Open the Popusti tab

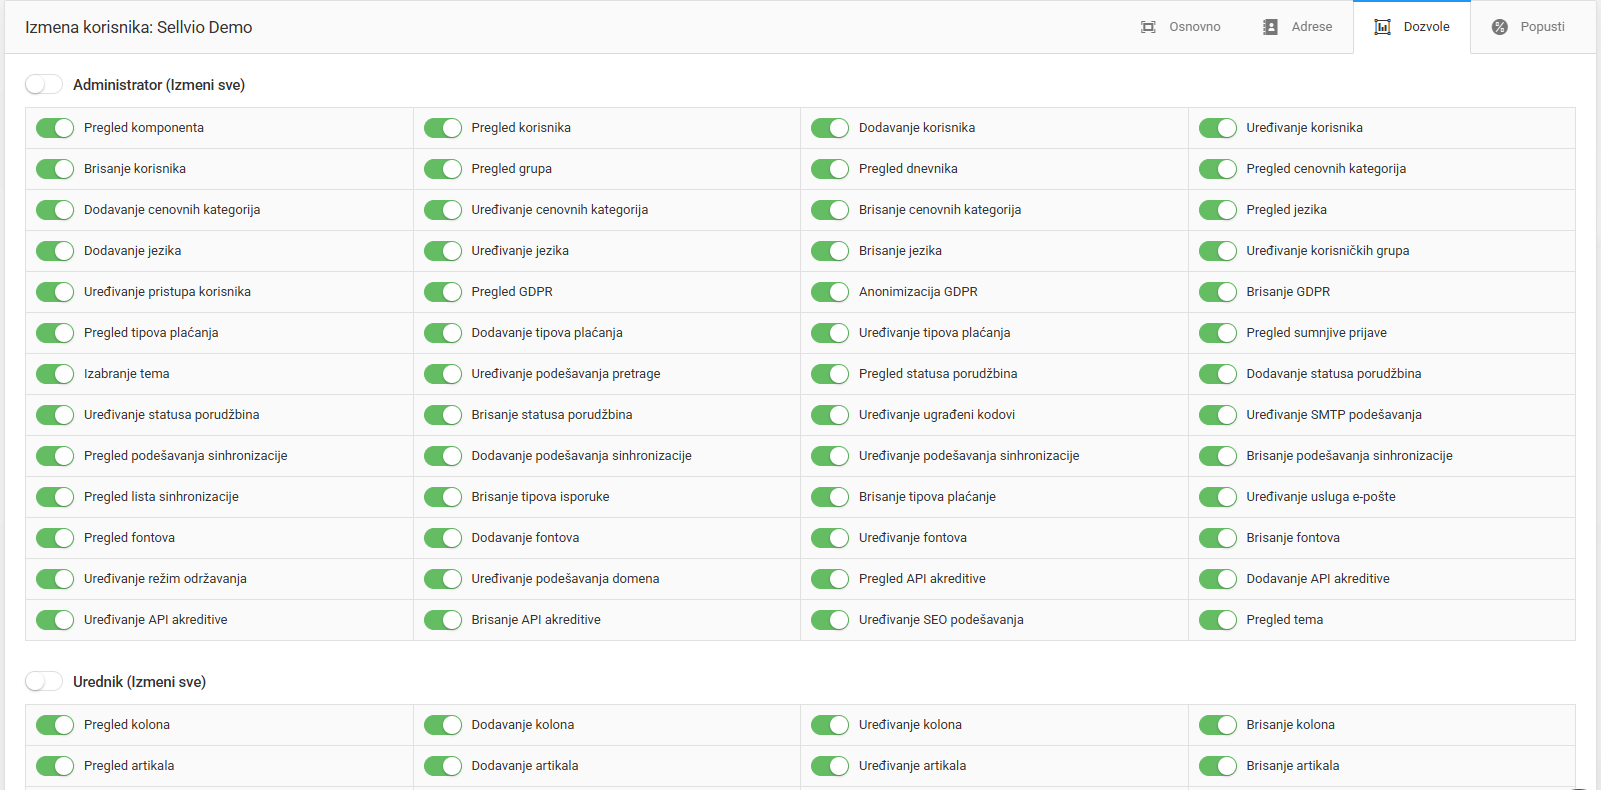tap(1542, 27)
